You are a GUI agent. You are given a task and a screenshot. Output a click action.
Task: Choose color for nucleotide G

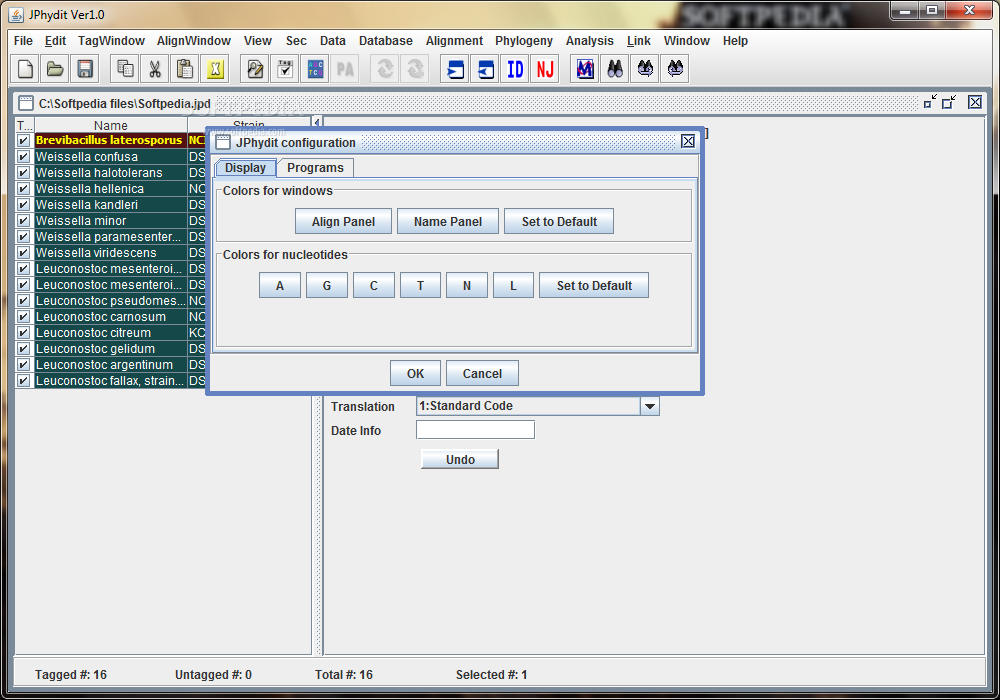[x=327, y=285]
